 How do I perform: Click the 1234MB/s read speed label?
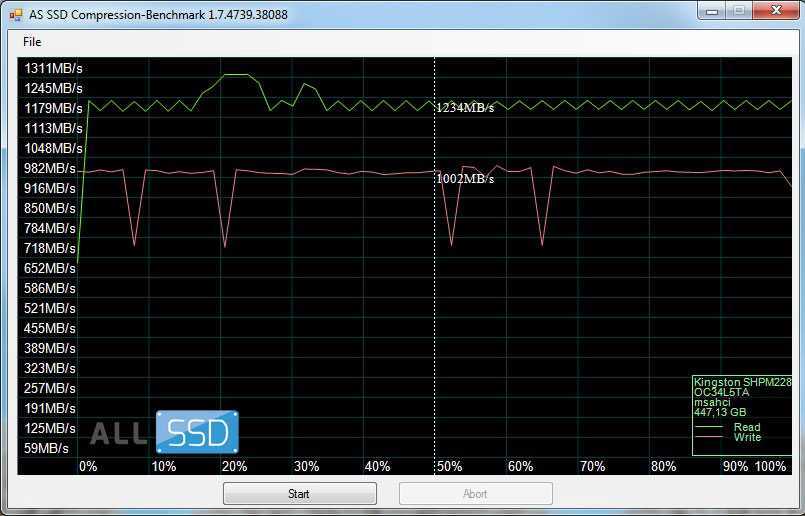(x=465, y=108)
